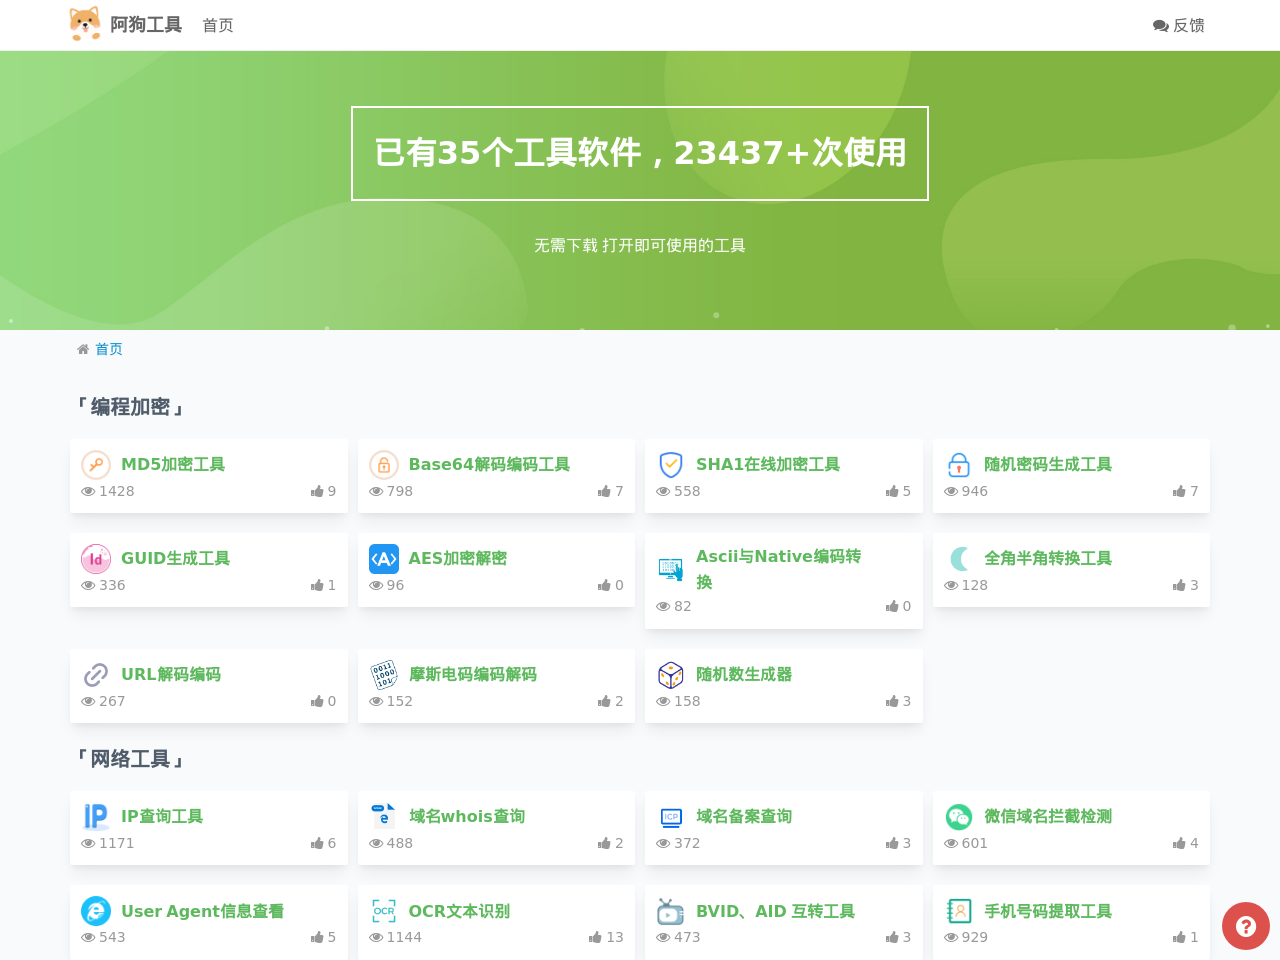The height and width of the screenshot is (960, 1280).
Task: Select 首页 in the top navigation
Action: click(x=217, y=24)
